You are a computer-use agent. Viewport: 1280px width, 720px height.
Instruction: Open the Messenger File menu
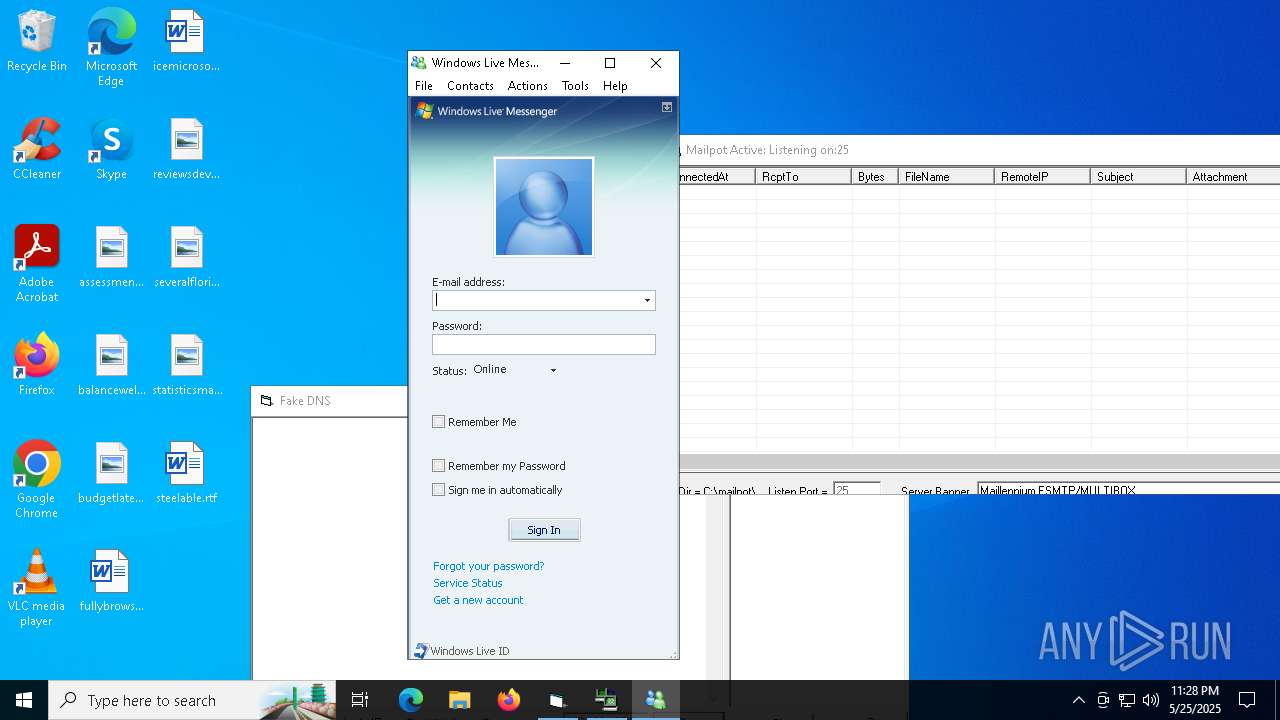coord(424,86)
